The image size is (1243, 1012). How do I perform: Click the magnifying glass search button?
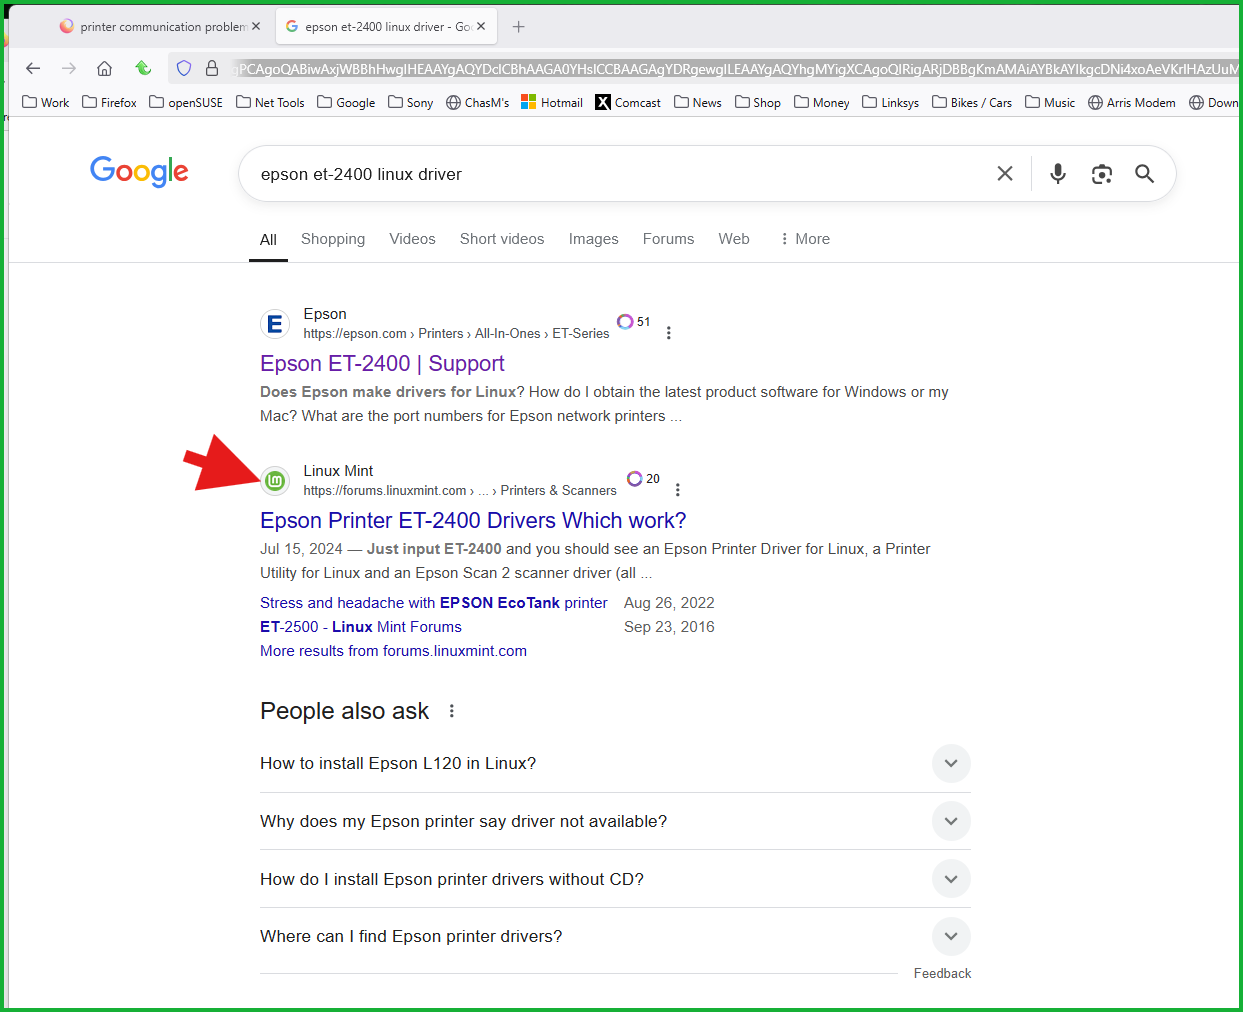point(1145,174)
